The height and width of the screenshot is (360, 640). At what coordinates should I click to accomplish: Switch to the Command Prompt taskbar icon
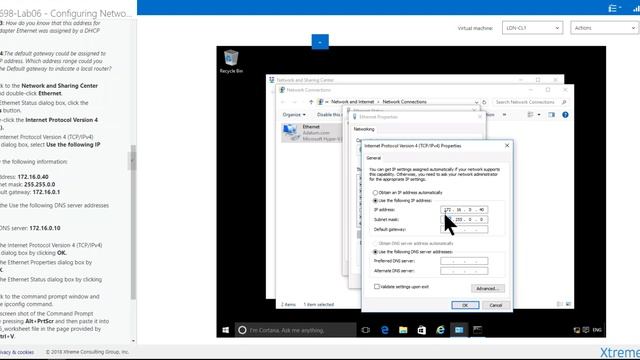[x=477, y=330]
